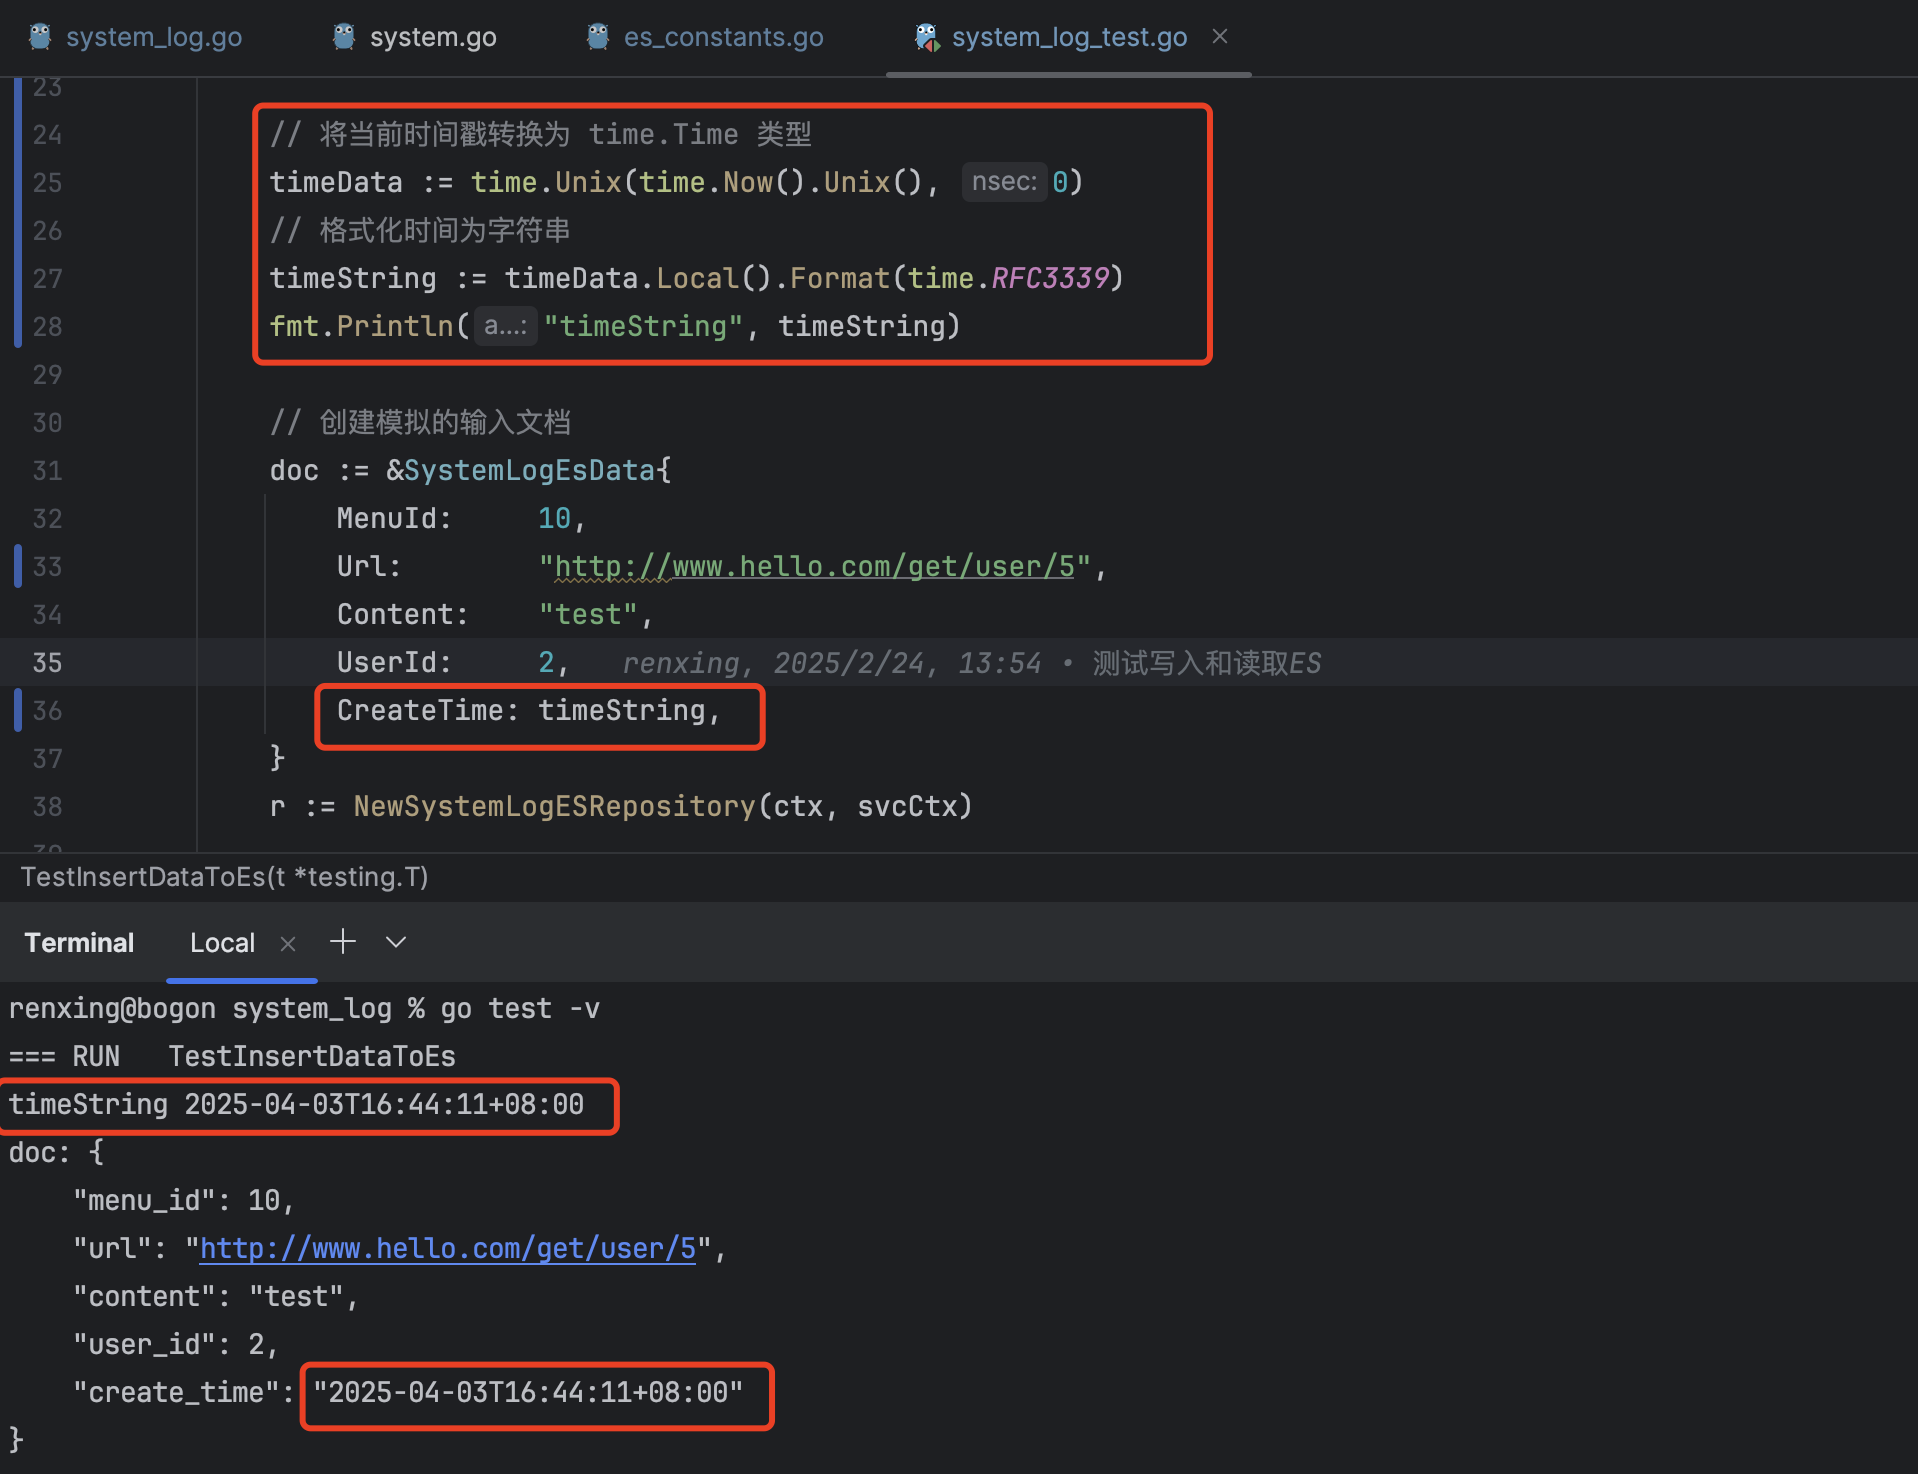Viewport: 1918px width, 1474px height.
Task: Open the terminal sessions dropdown chevron
Action: (396, 942)
